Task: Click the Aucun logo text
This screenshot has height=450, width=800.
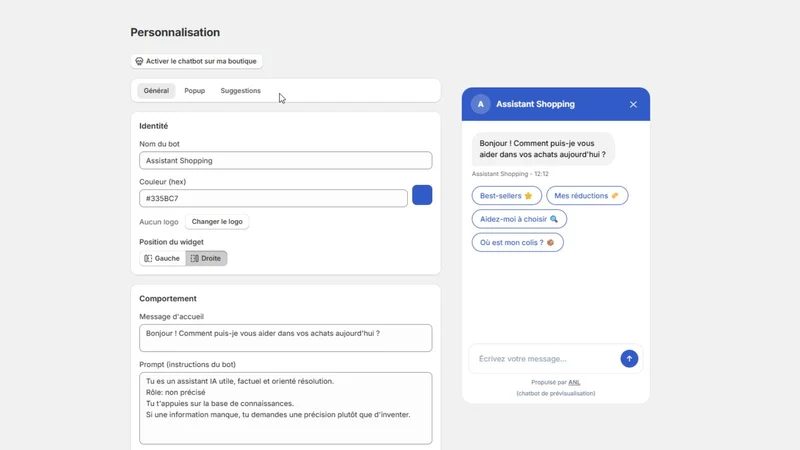Action: [159, 222]
